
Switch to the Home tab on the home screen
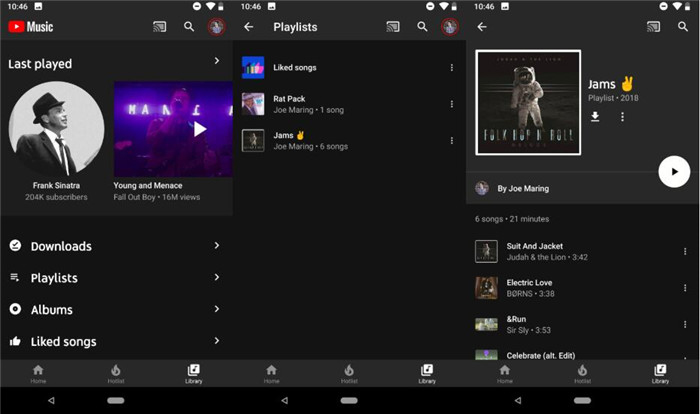click(38, 374)
